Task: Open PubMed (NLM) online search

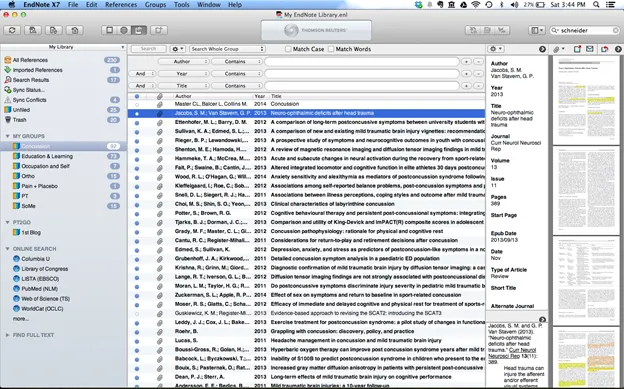Action: [39, 289]
